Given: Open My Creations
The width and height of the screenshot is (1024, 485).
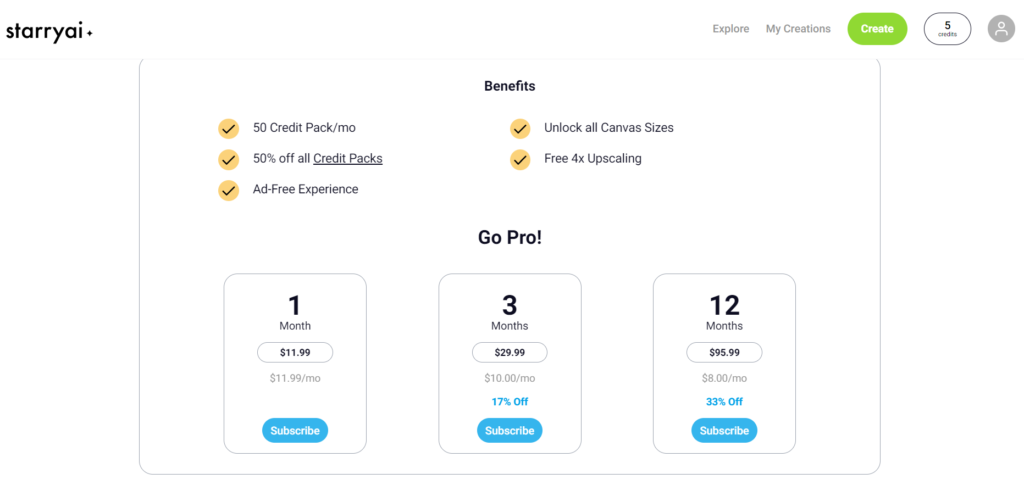Looking at the screenshot, I should point(798,29).
